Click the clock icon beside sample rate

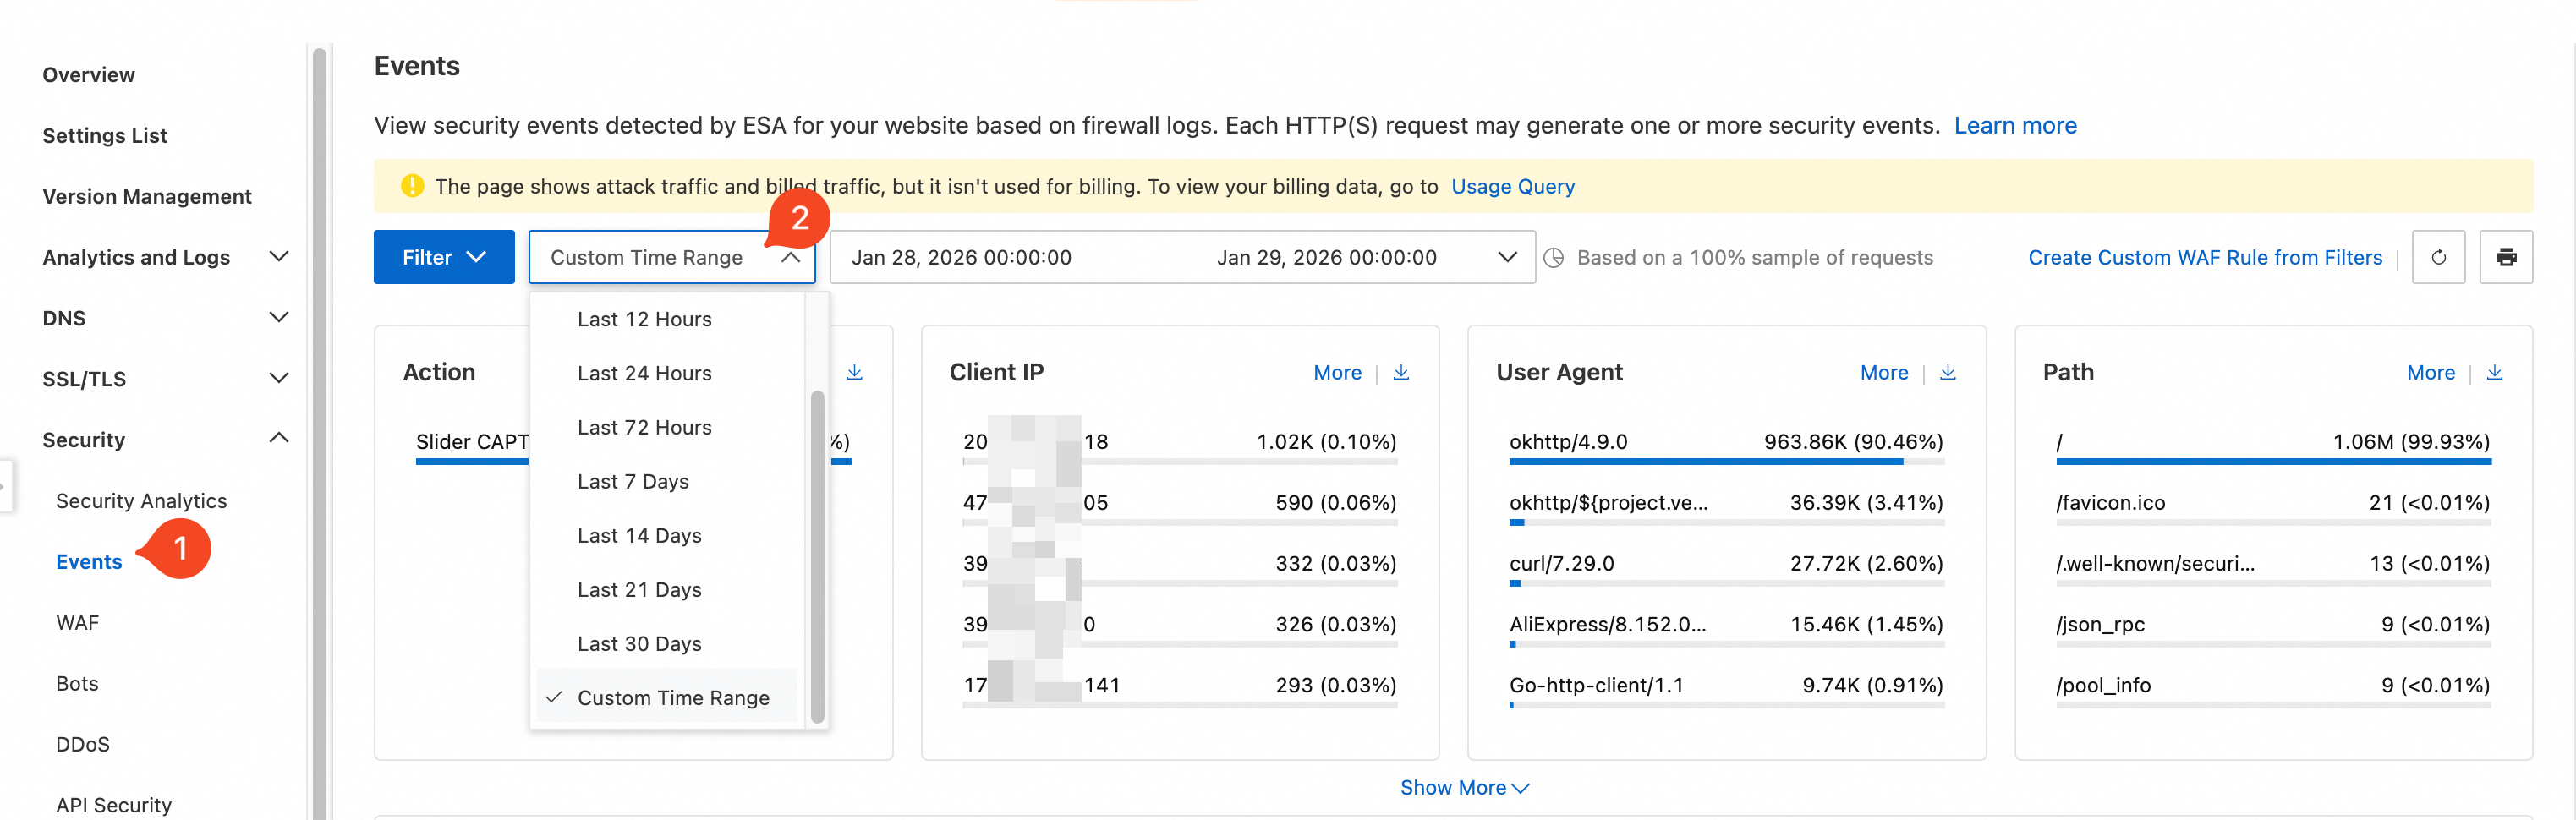[x=1553, y=258]
